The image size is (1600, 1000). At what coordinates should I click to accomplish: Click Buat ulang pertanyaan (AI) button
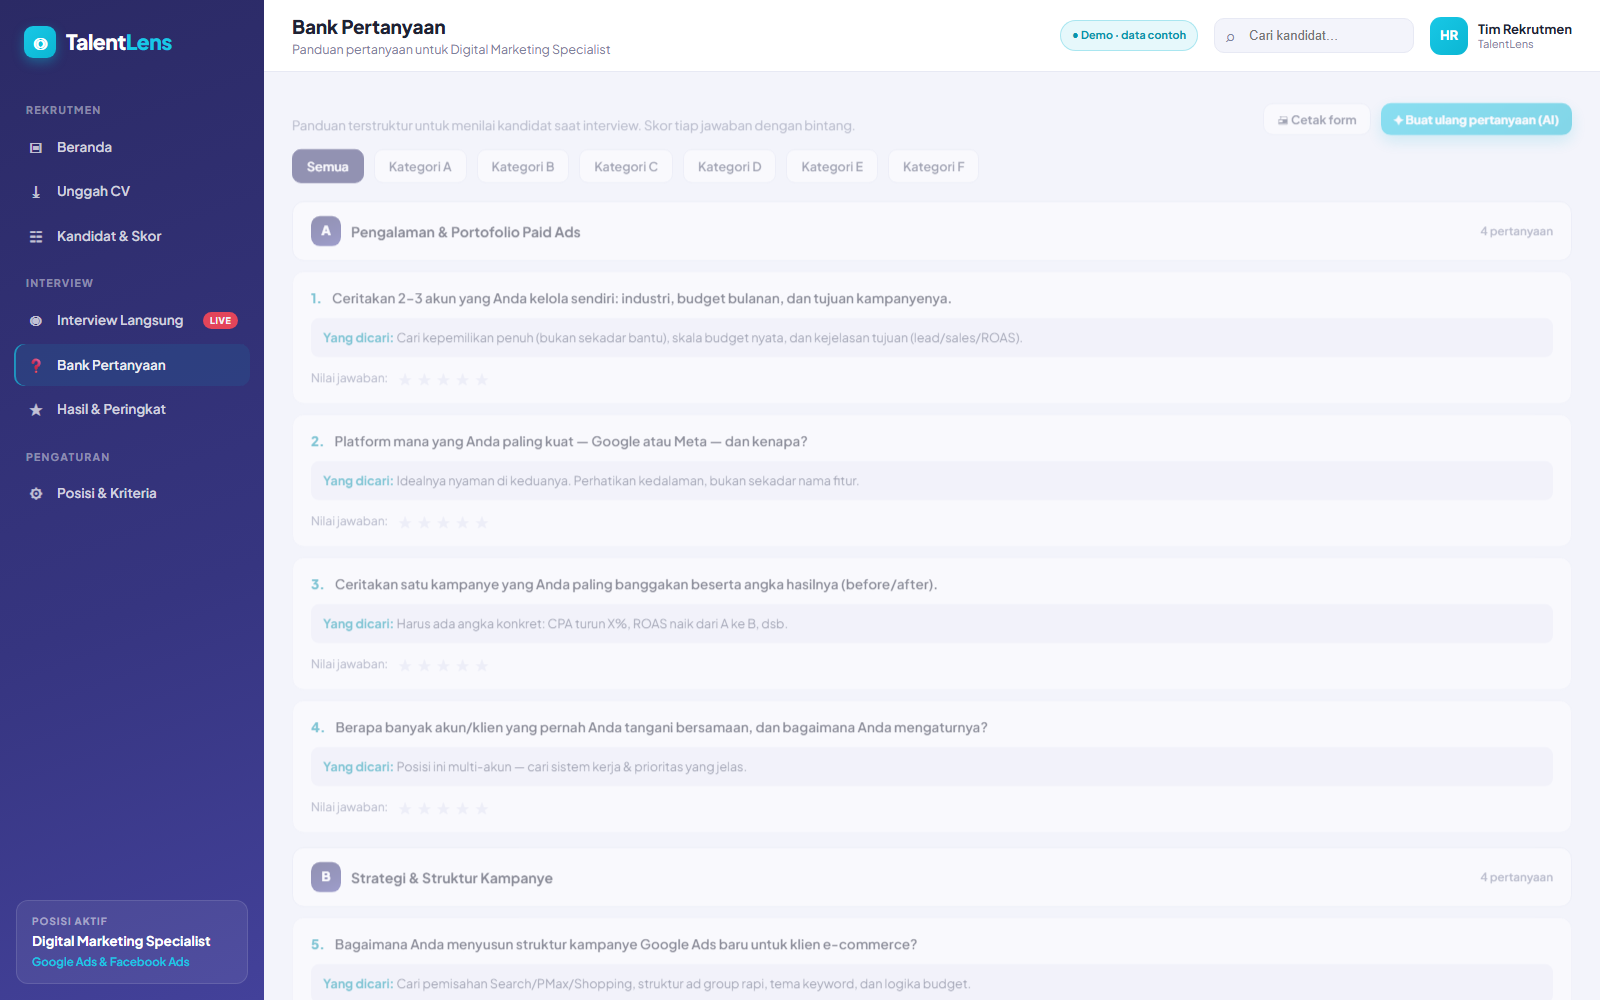(x=1476, y=120)
